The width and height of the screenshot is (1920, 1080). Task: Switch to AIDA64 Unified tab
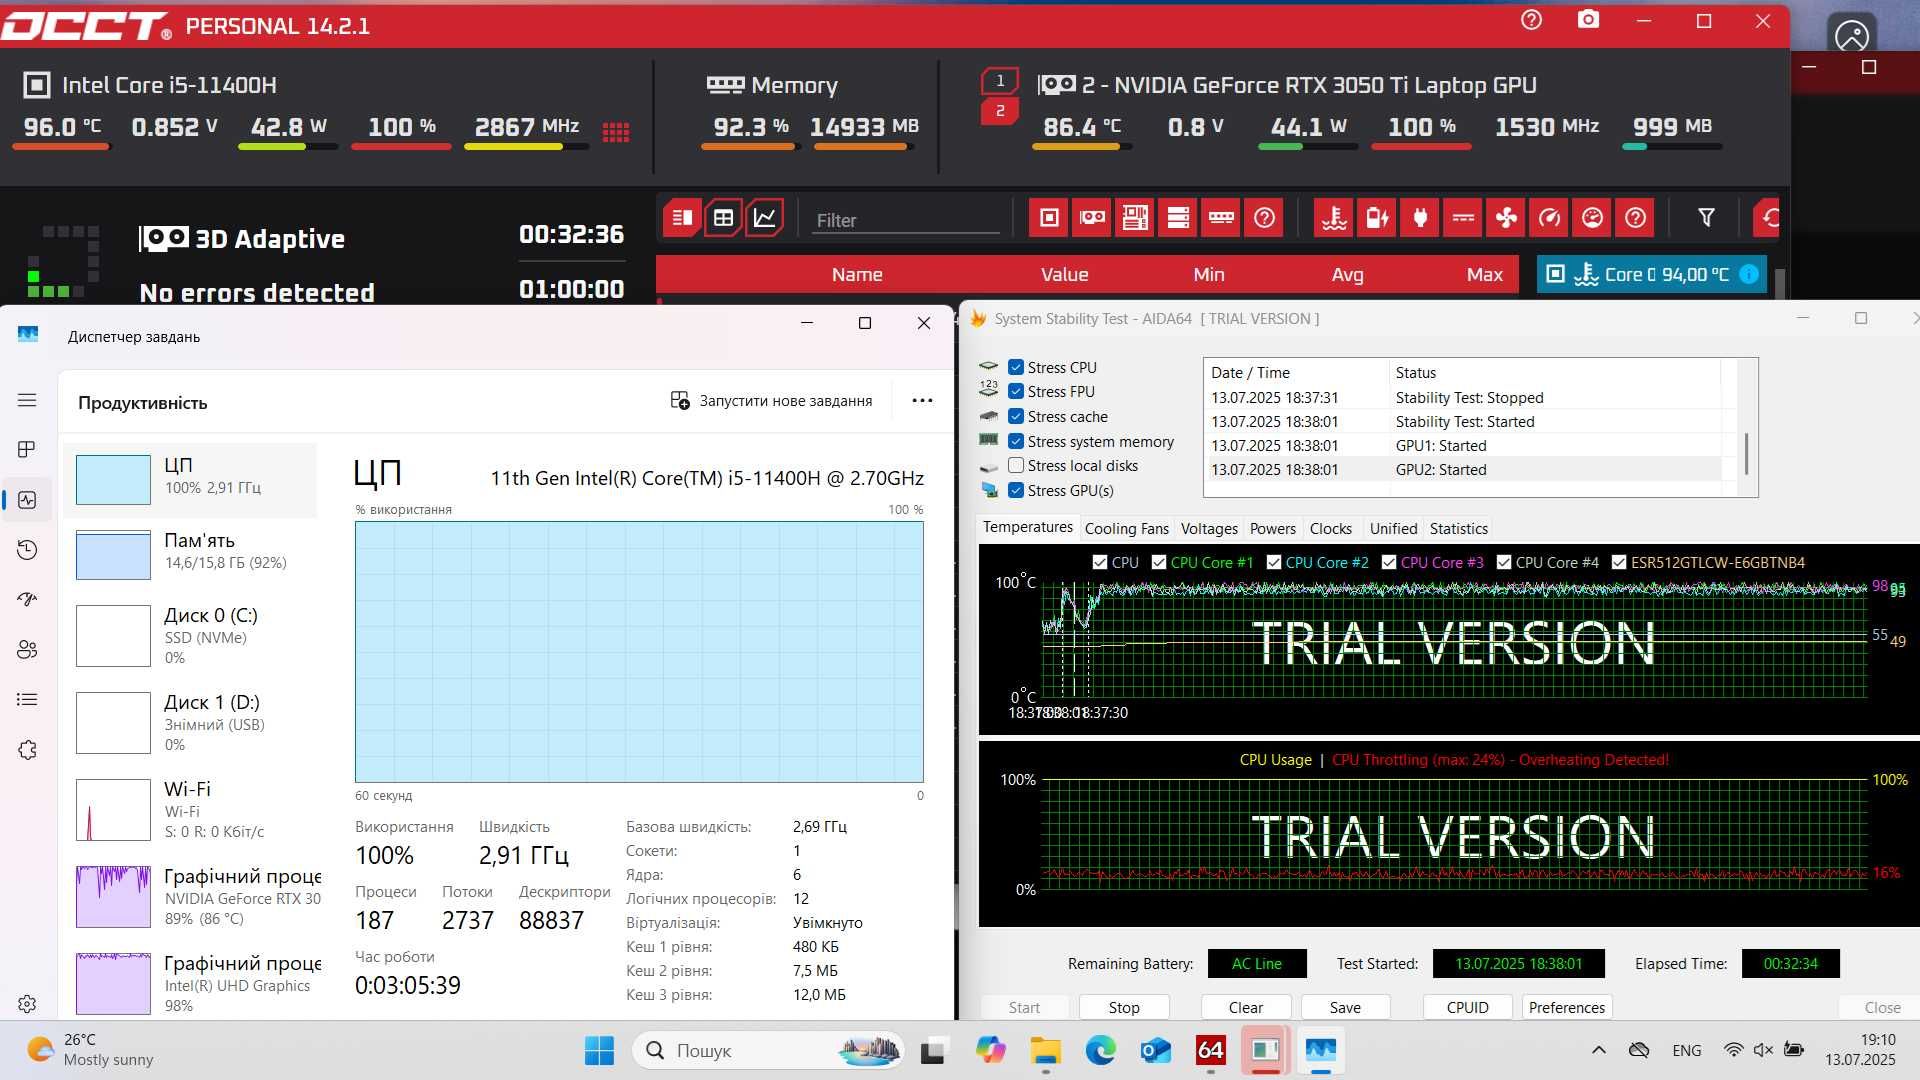[x=1393, y=528]
